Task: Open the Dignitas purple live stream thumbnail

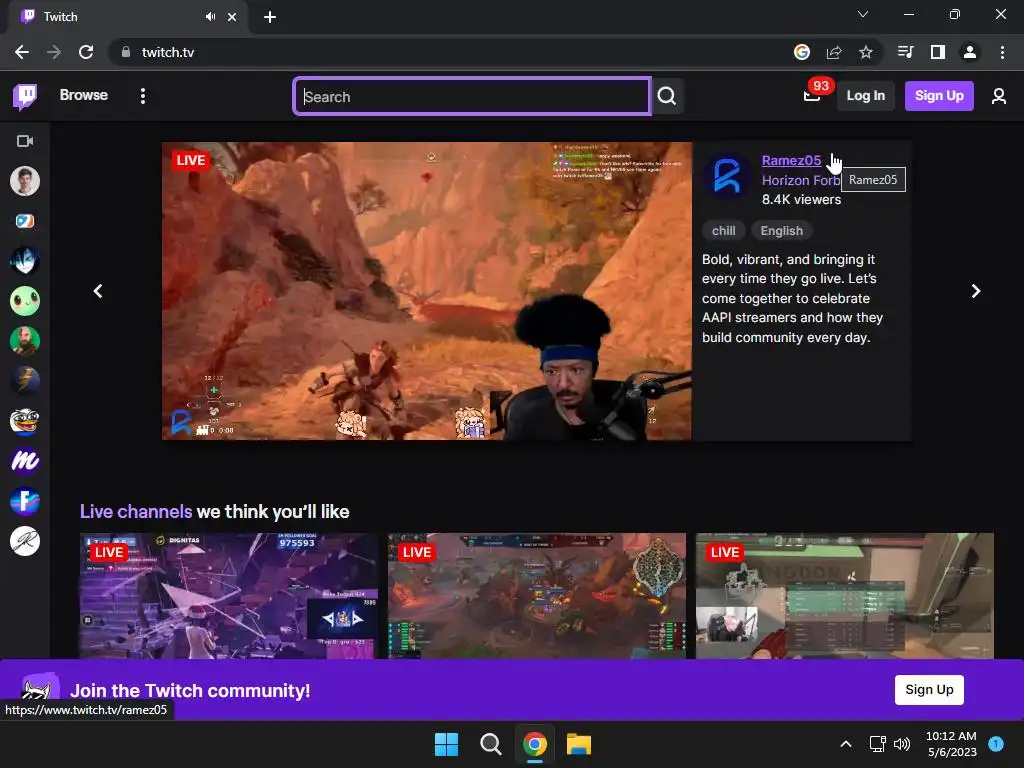Action: (x=229, y=596)
